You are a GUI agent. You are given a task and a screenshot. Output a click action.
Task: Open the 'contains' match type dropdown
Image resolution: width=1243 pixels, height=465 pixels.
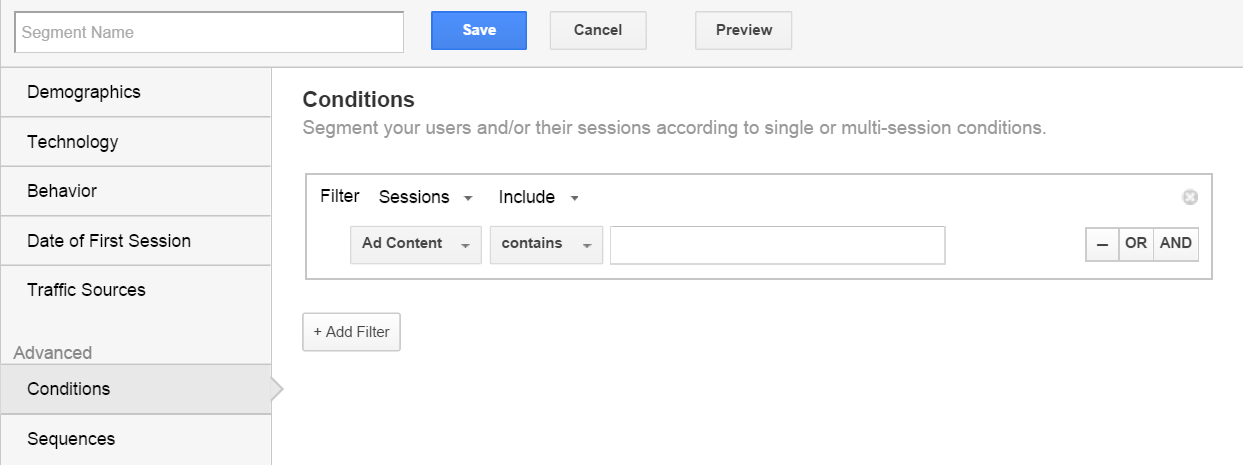546,244
